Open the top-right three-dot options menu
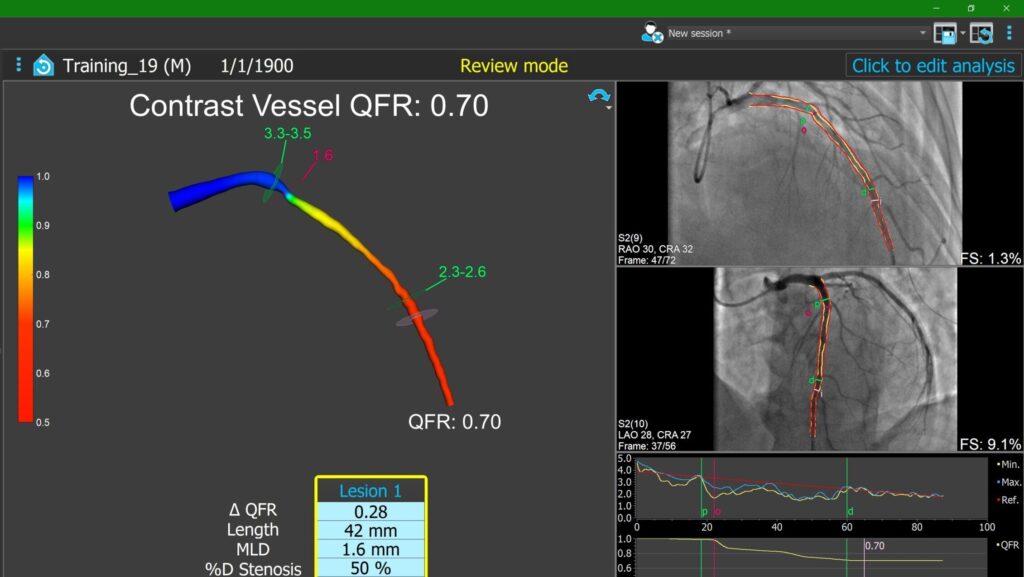 (x=1009, y=33)
